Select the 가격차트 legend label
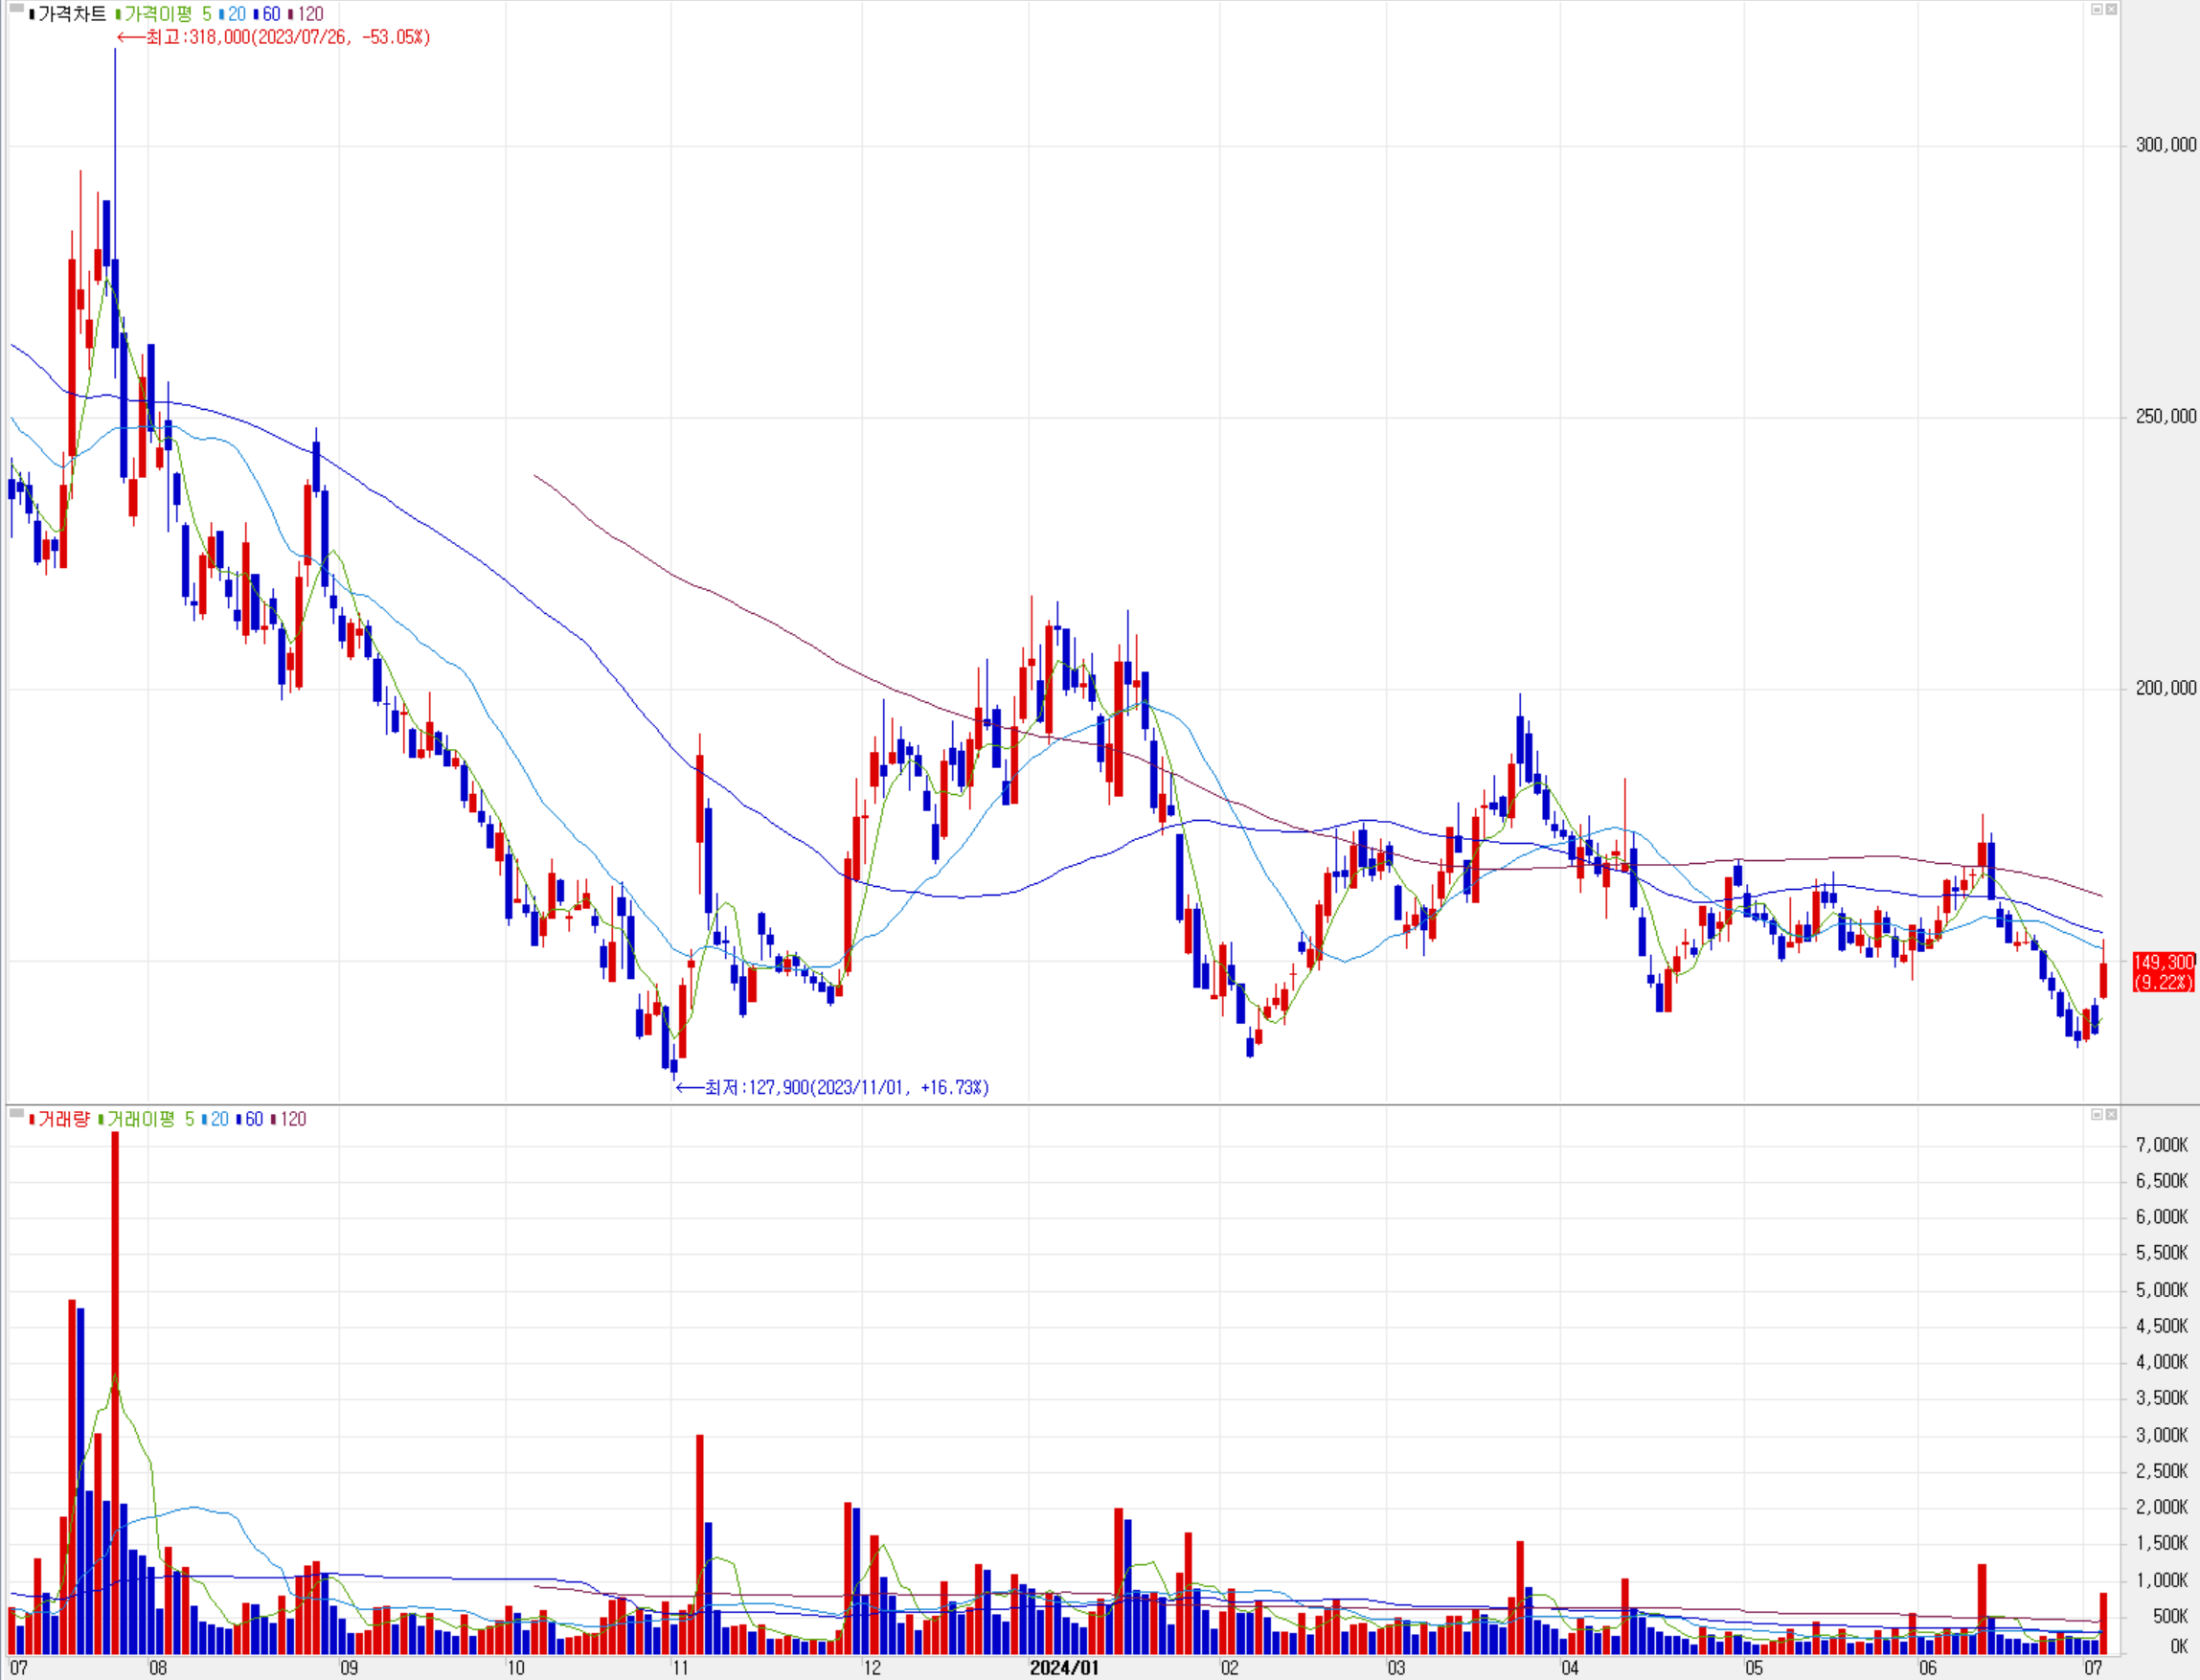2200x1680 pixels. tap(71, 14)
